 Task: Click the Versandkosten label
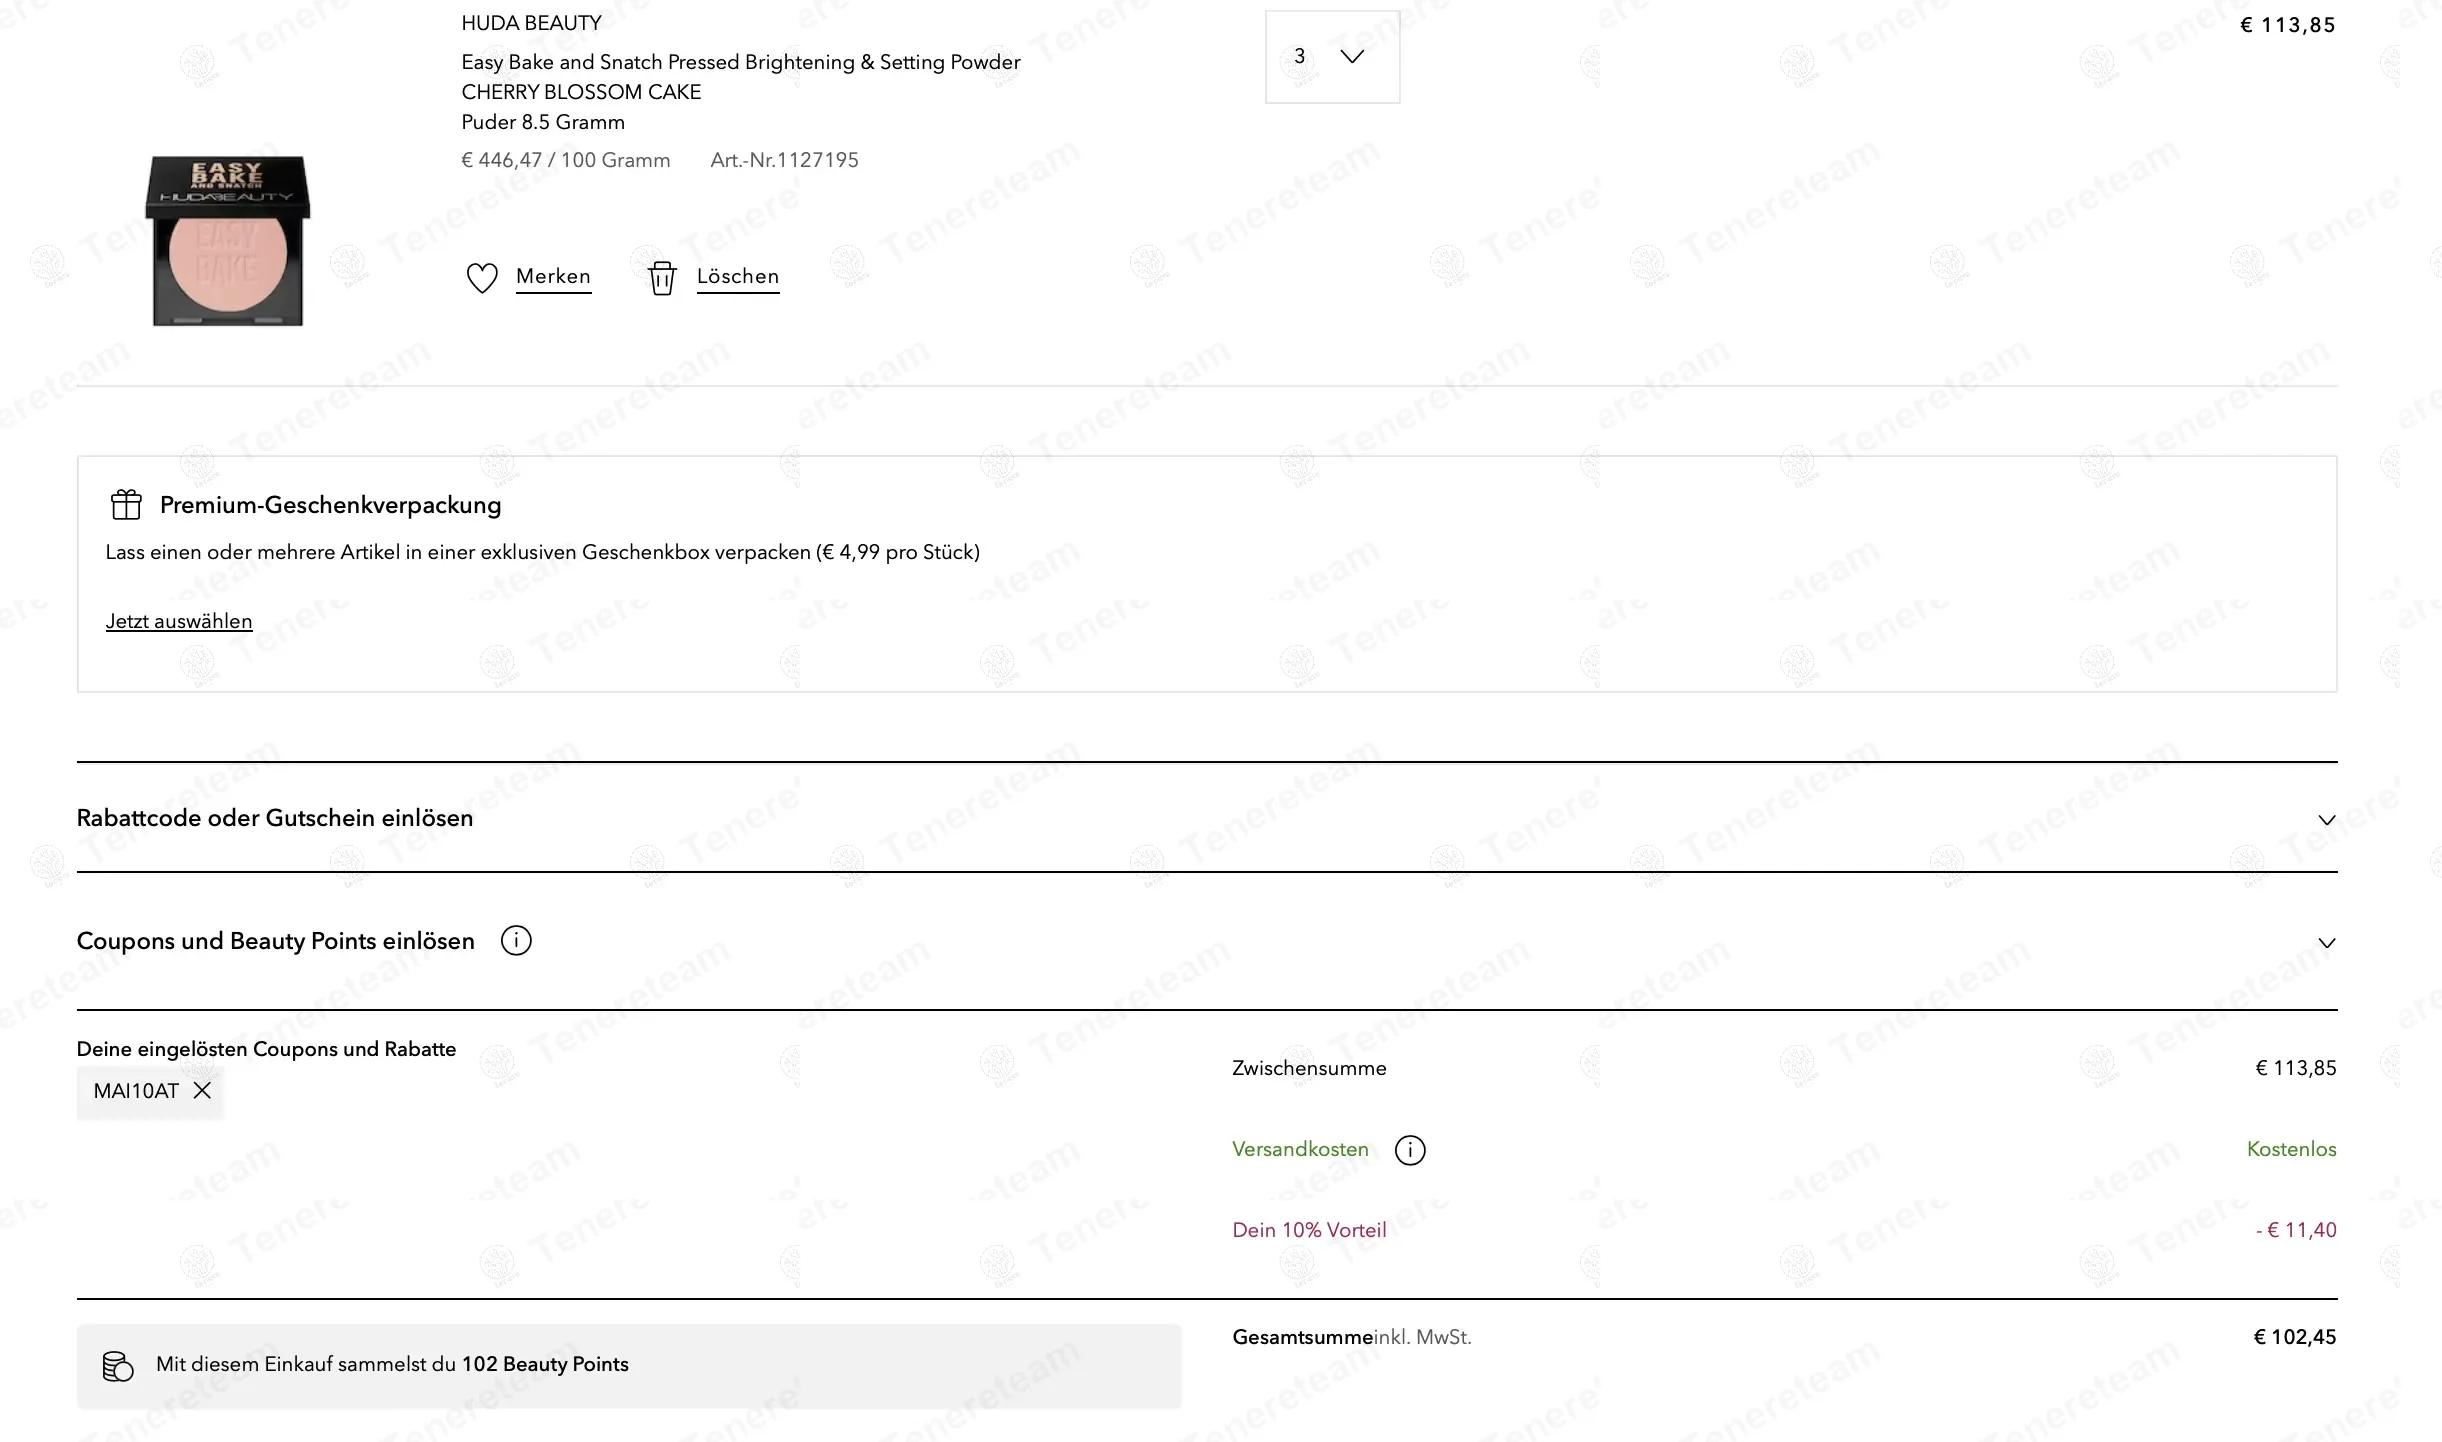click(1300, 1150)
